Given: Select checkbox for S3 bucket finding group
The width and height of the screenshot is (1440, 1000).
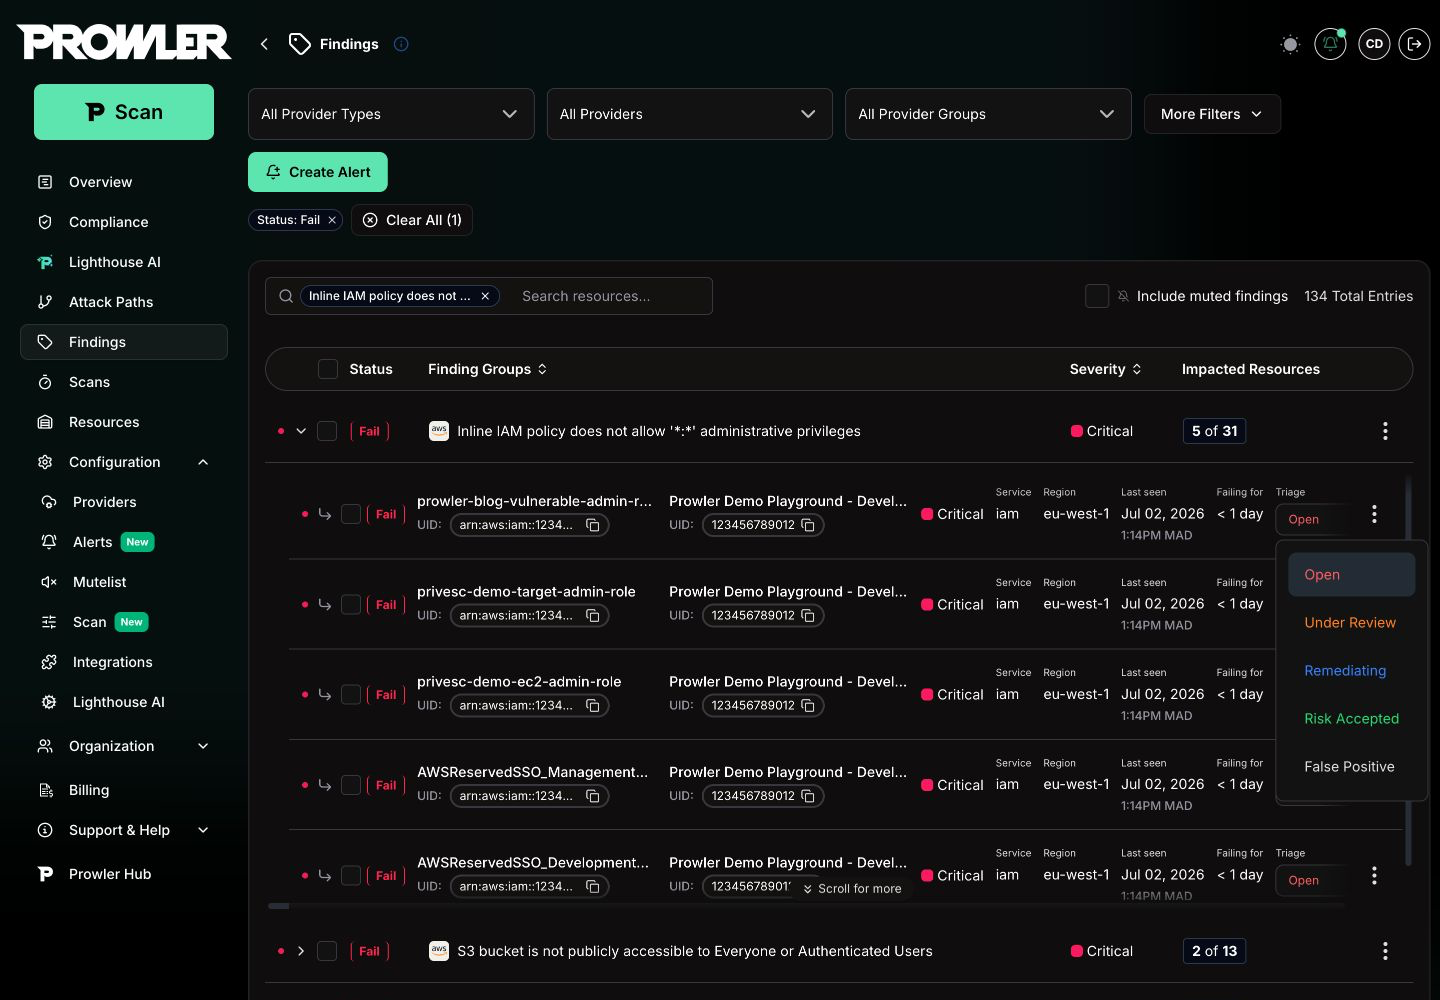Looking at the screenshot, I should (327, 951).
